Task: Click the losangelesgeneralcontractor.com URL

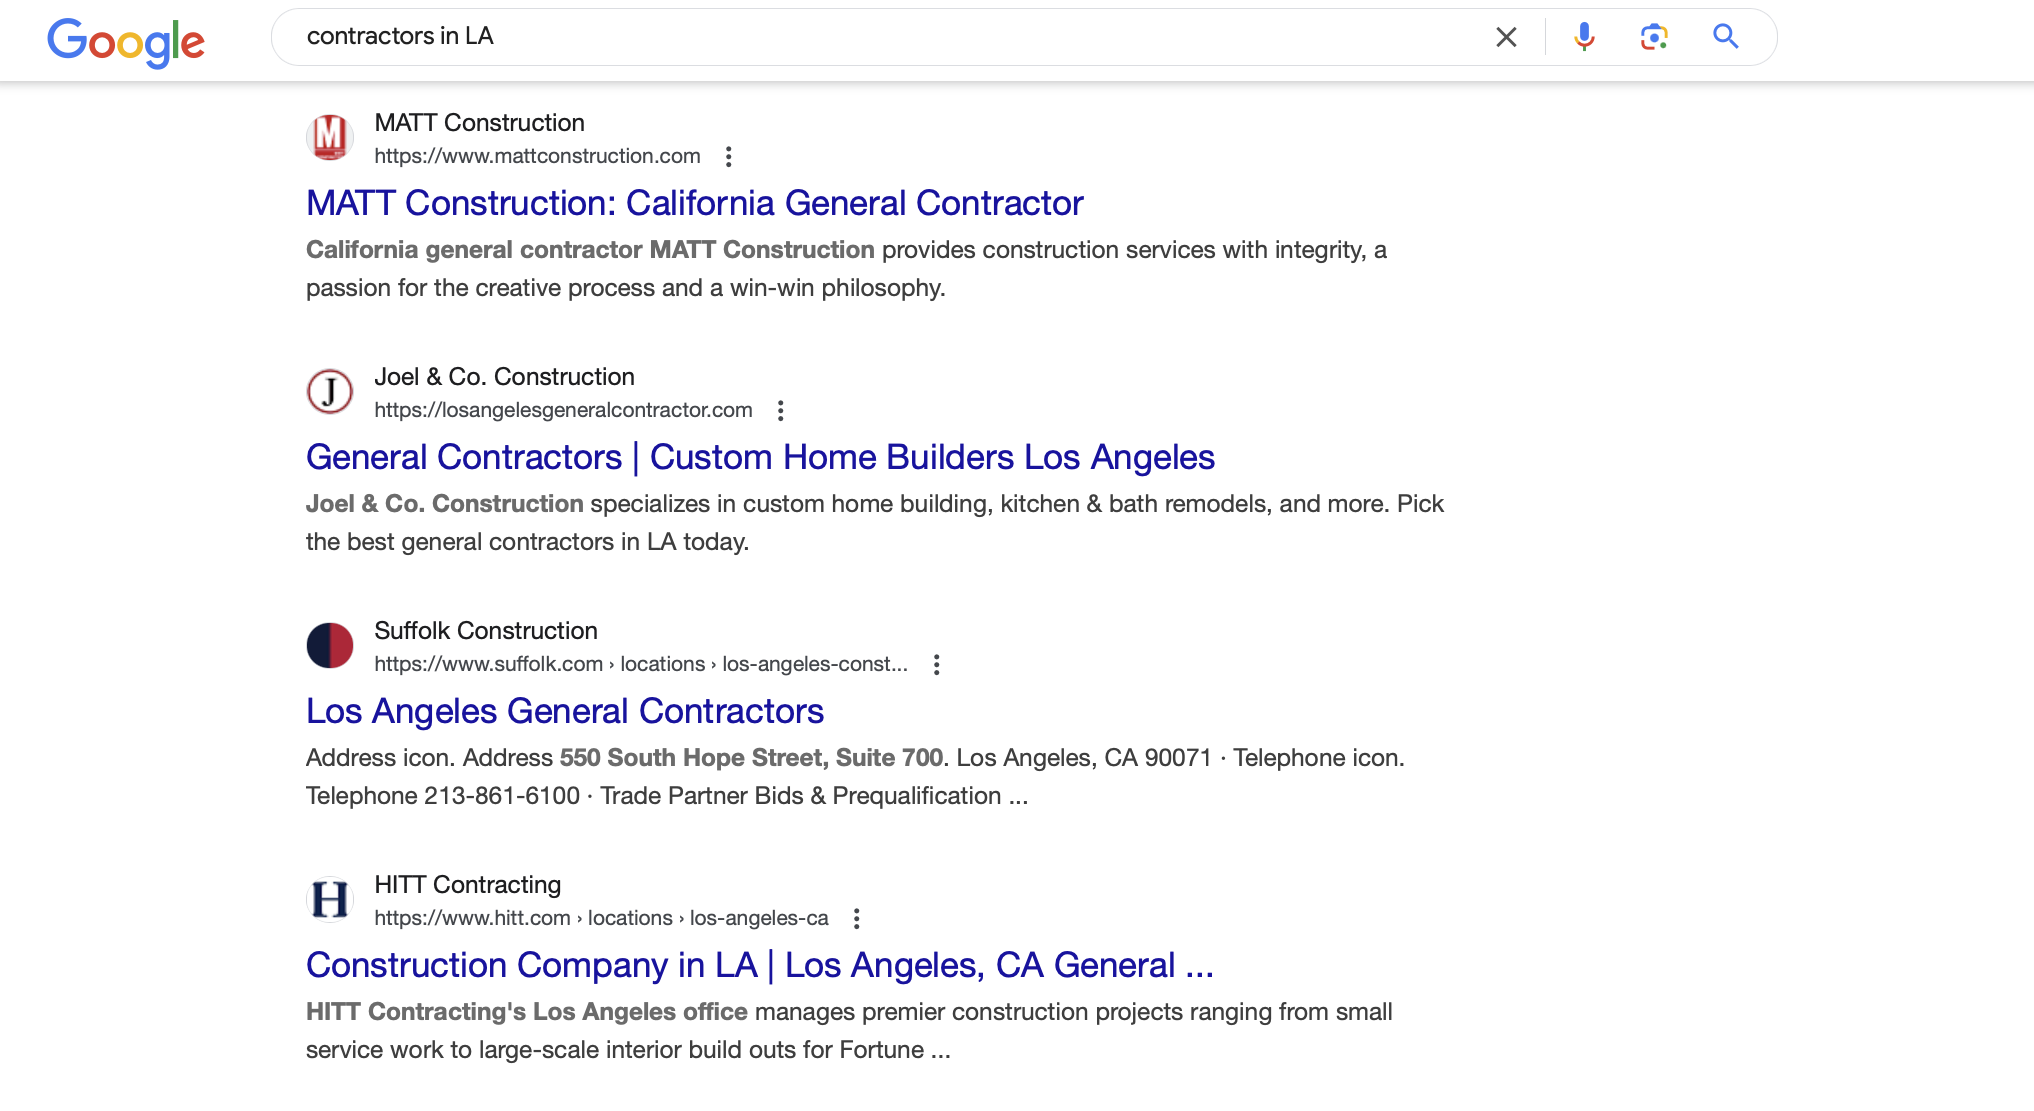Action: pyautogui.click(x=563, y=410)
